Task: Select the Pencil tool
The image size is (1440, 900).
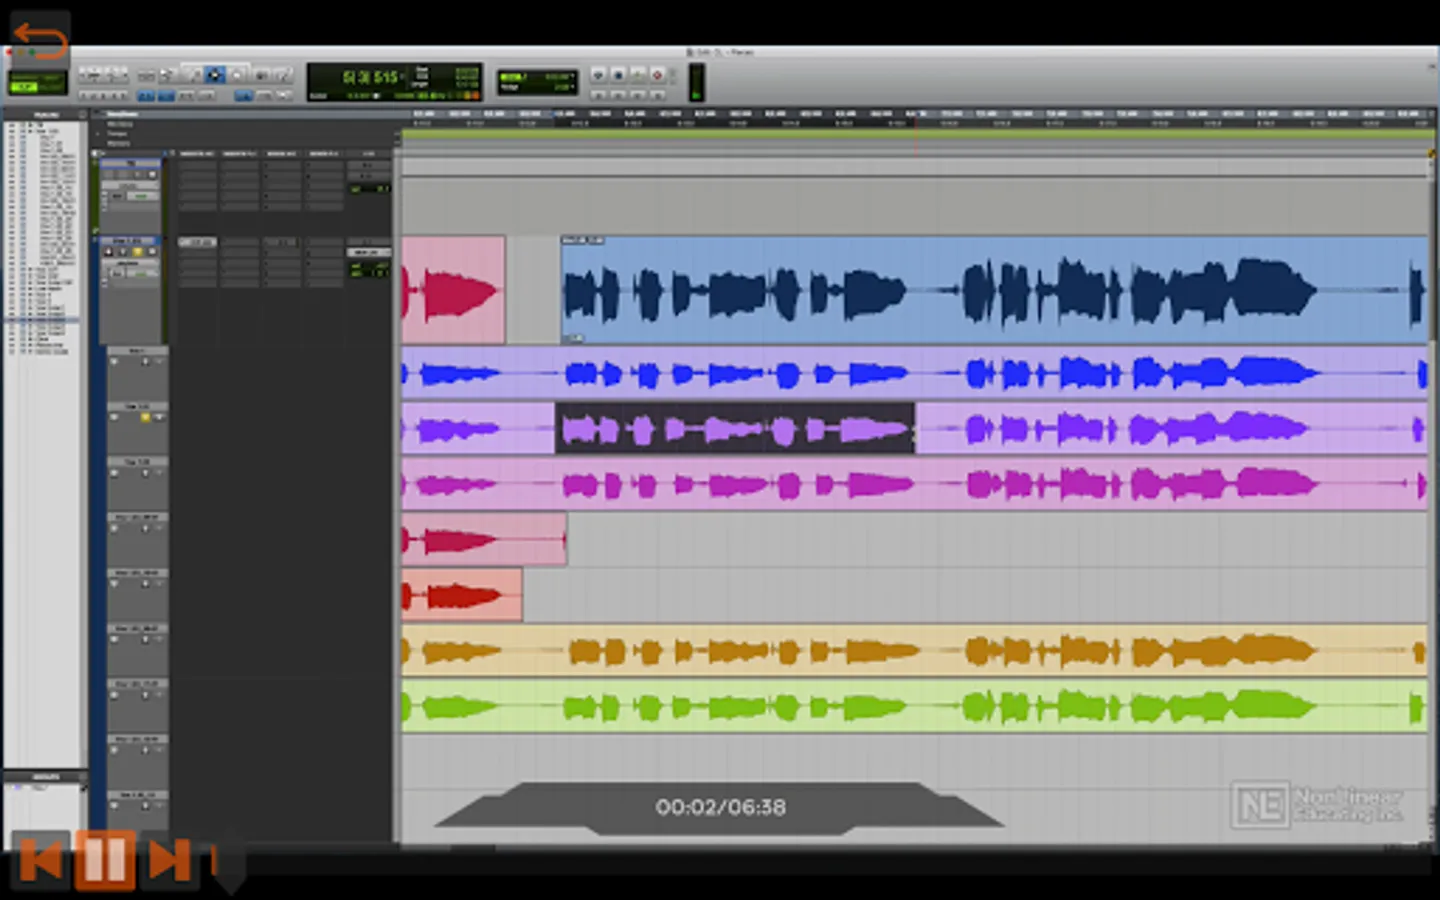Action: coord(282,75)
